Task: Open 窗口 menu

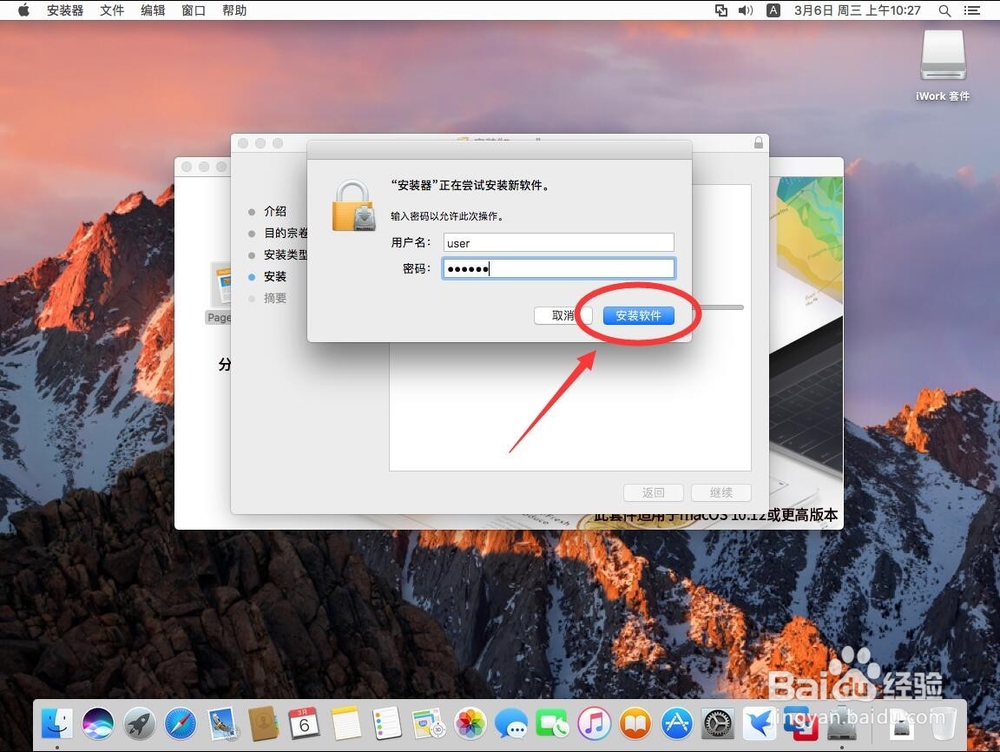Action: 193,10
